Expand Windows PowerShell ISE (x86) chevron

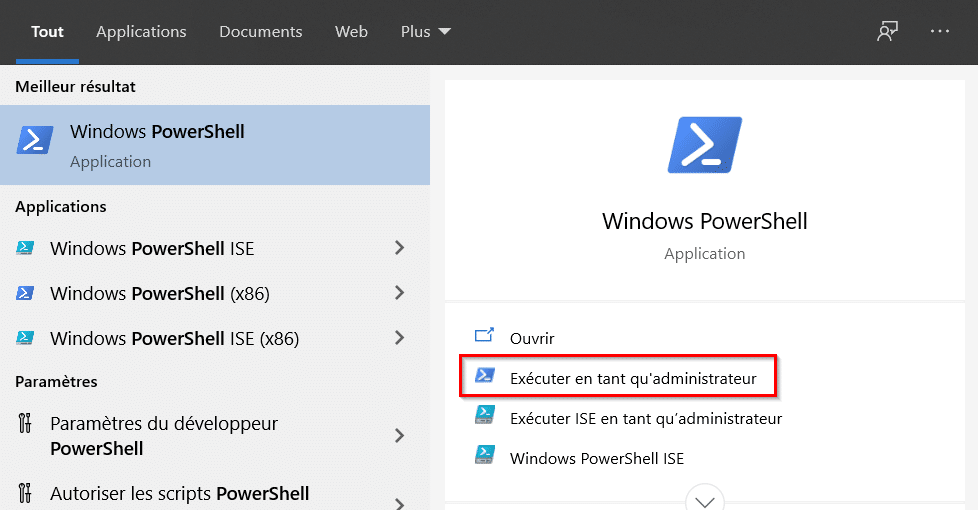click(399, 338)
